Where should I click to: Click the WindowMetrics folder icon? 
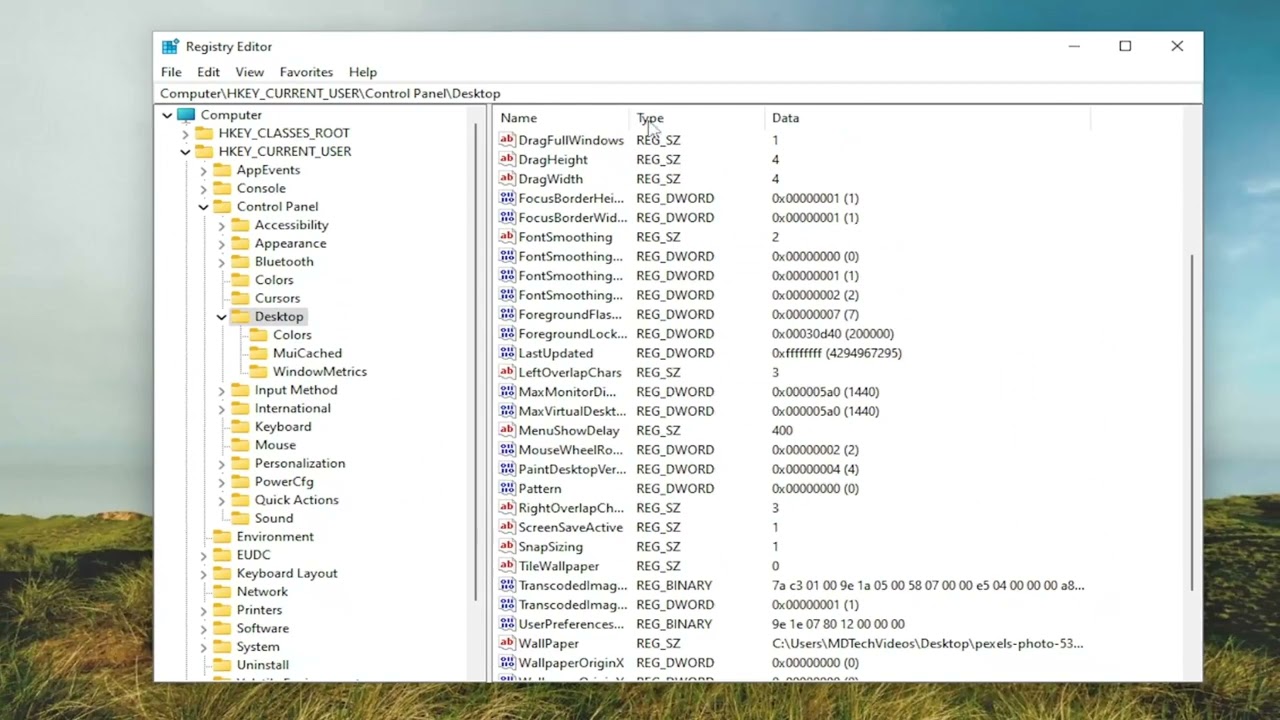point(258,372)
